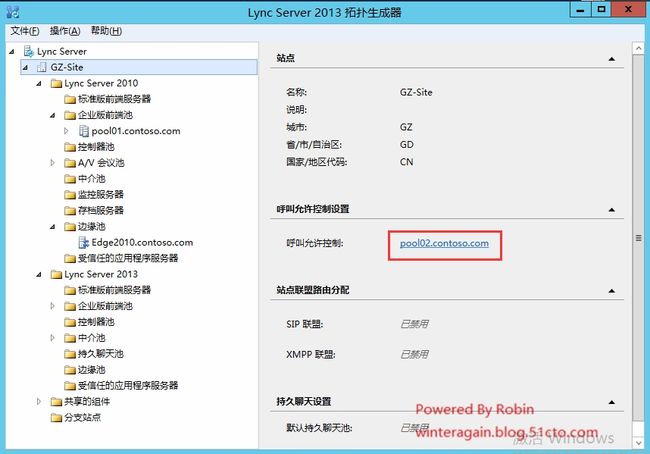Select 控制器池 under Lync Server 2010
The image size is (650, 454).
click(x=96, y=147)
